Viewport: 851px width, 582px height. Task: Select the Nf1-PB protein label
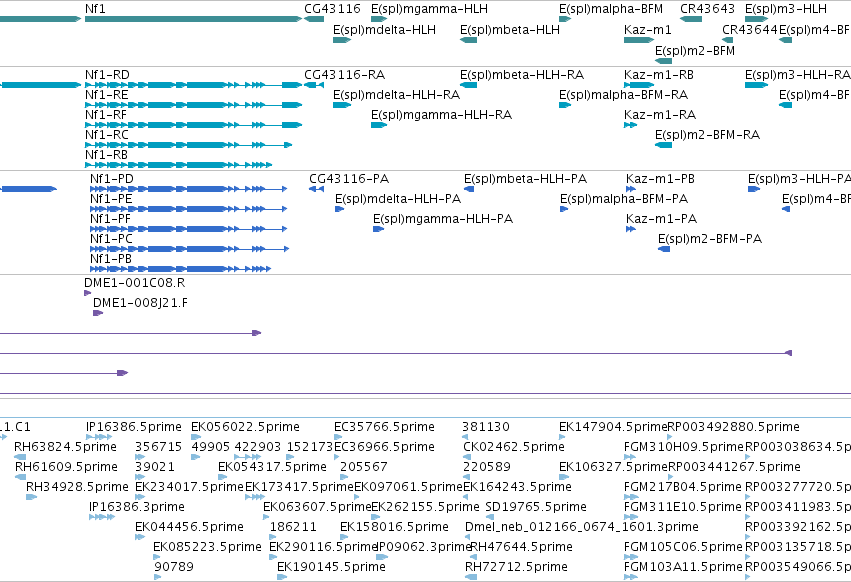111,259
